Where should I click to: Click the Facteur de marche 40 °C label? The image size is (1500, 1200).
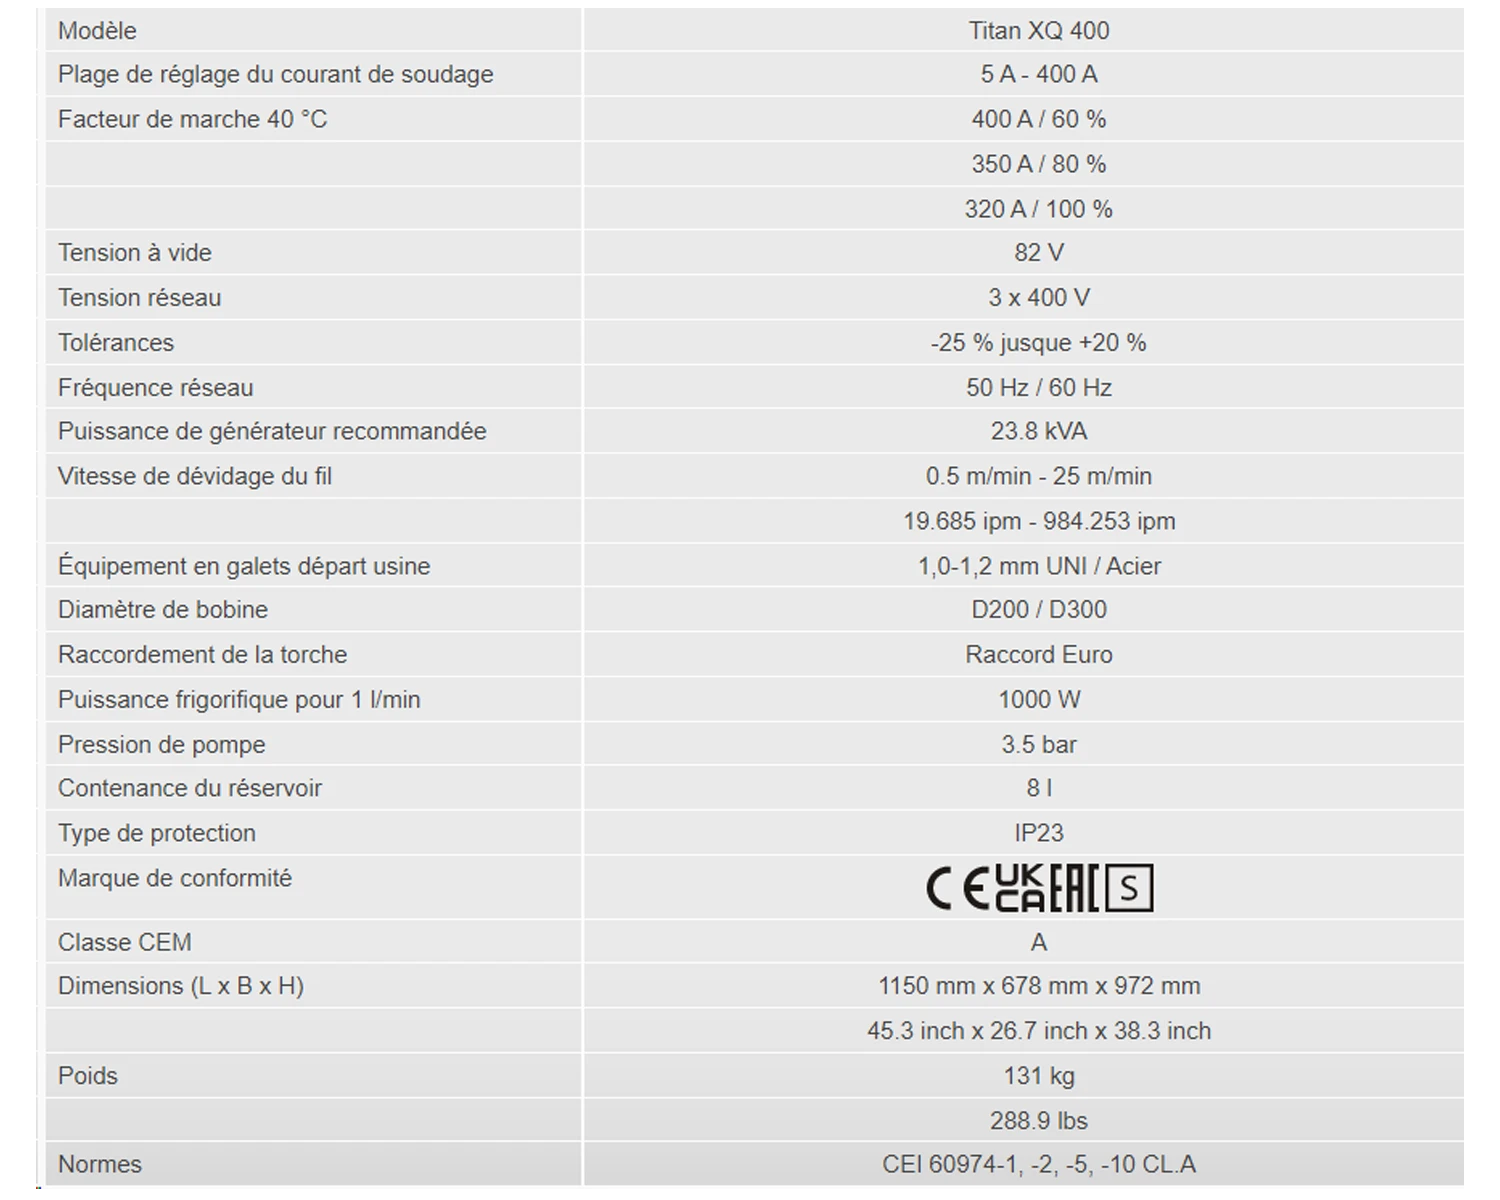pyautogui.click(x=192, y=120)
